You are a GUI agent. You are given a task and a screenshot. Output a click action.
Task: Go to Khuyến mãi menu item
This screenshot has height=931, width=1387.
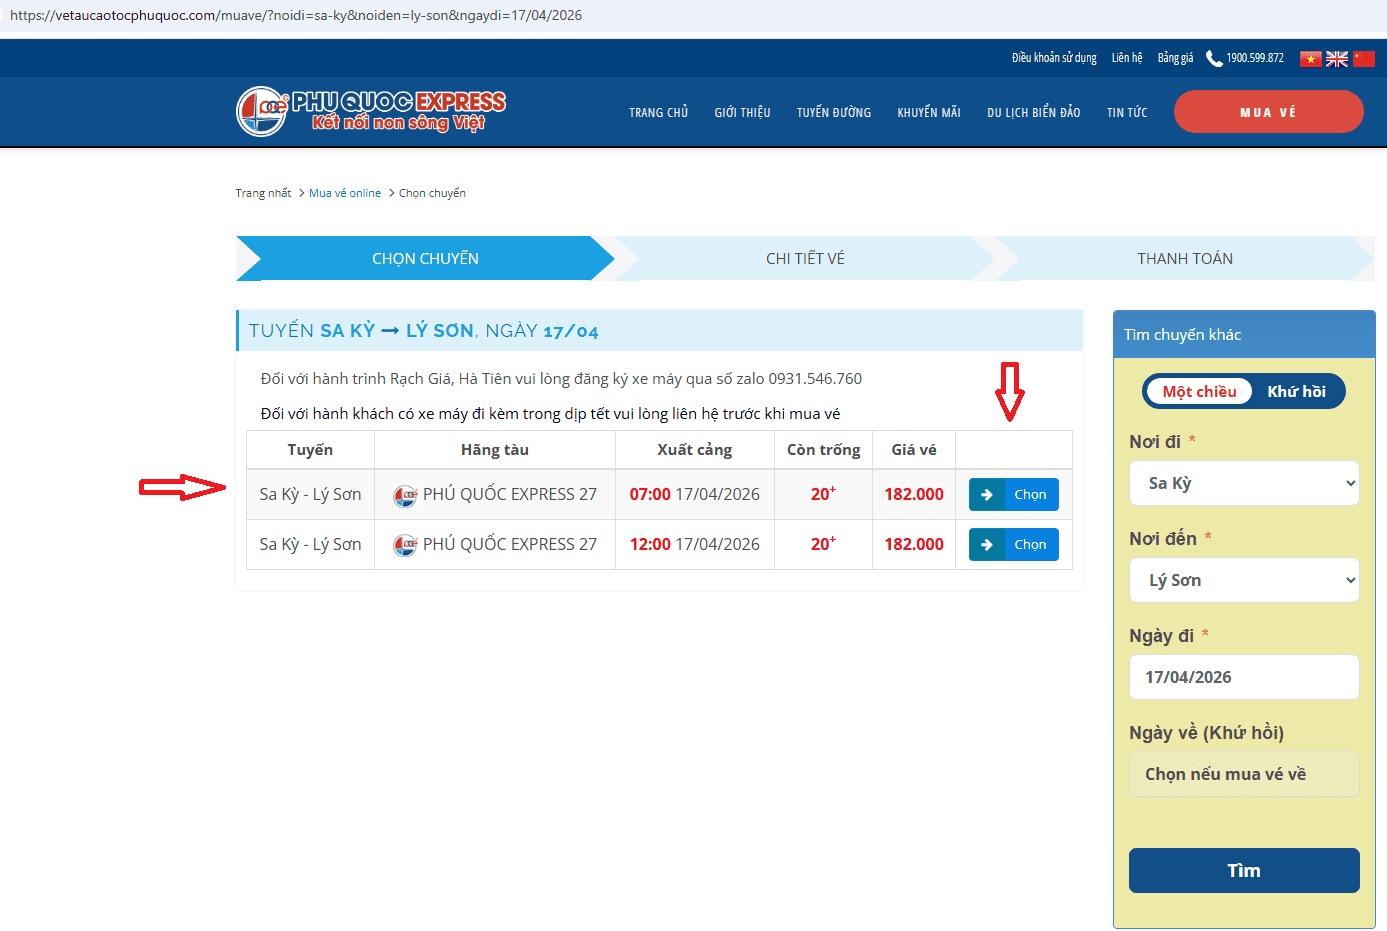tap(928, 113)
